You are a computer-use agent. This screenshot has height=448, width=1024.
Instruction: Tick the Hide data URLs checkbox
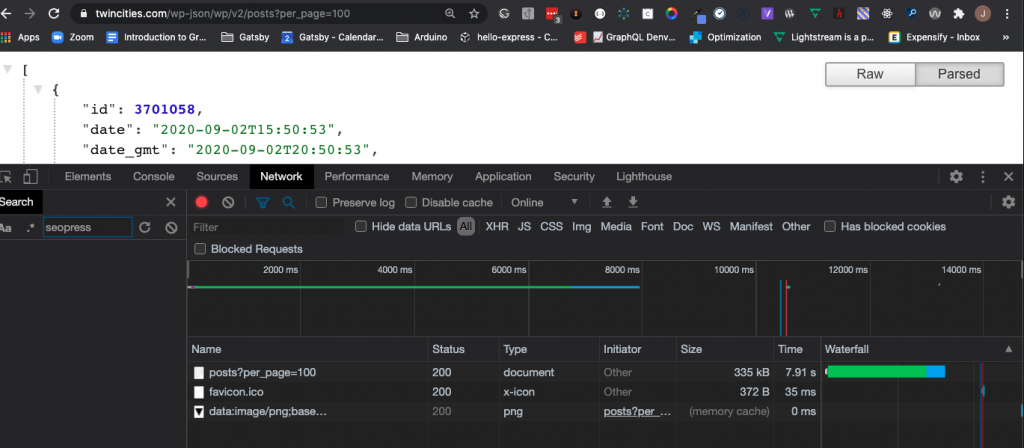point(361,227)
